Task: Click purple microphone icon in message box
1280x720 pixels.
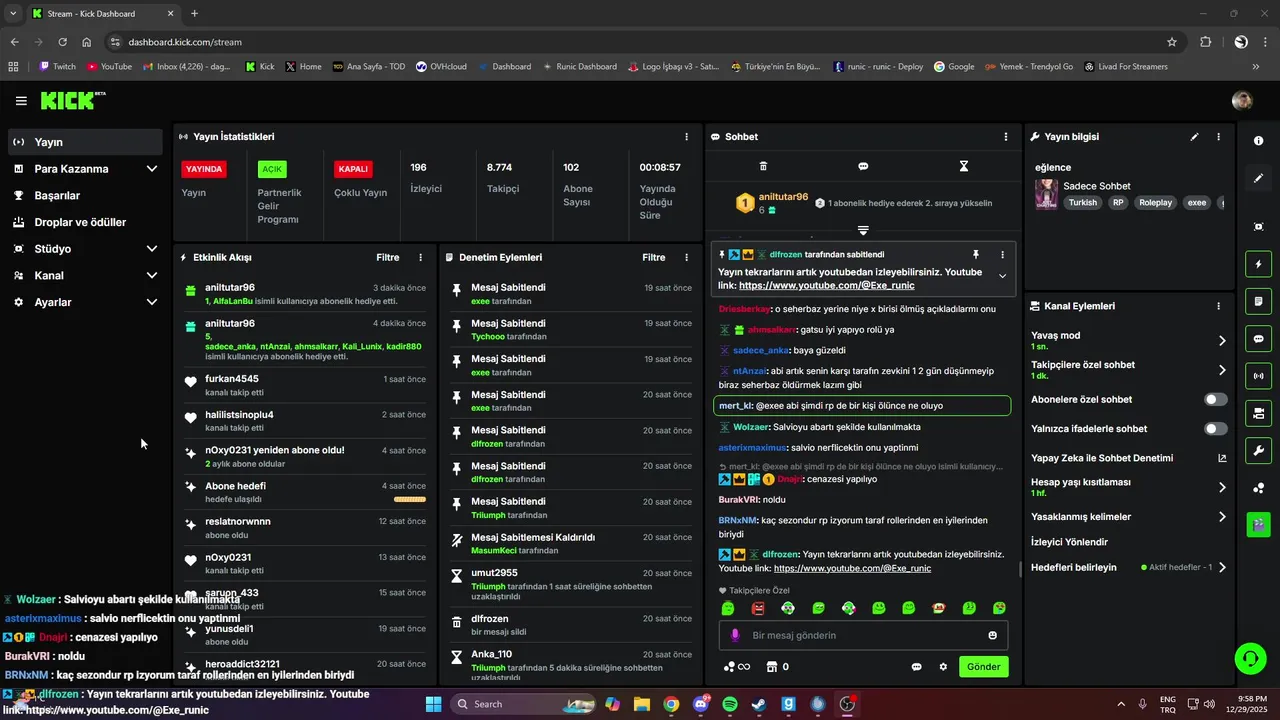Action: [x=735, y=635]
